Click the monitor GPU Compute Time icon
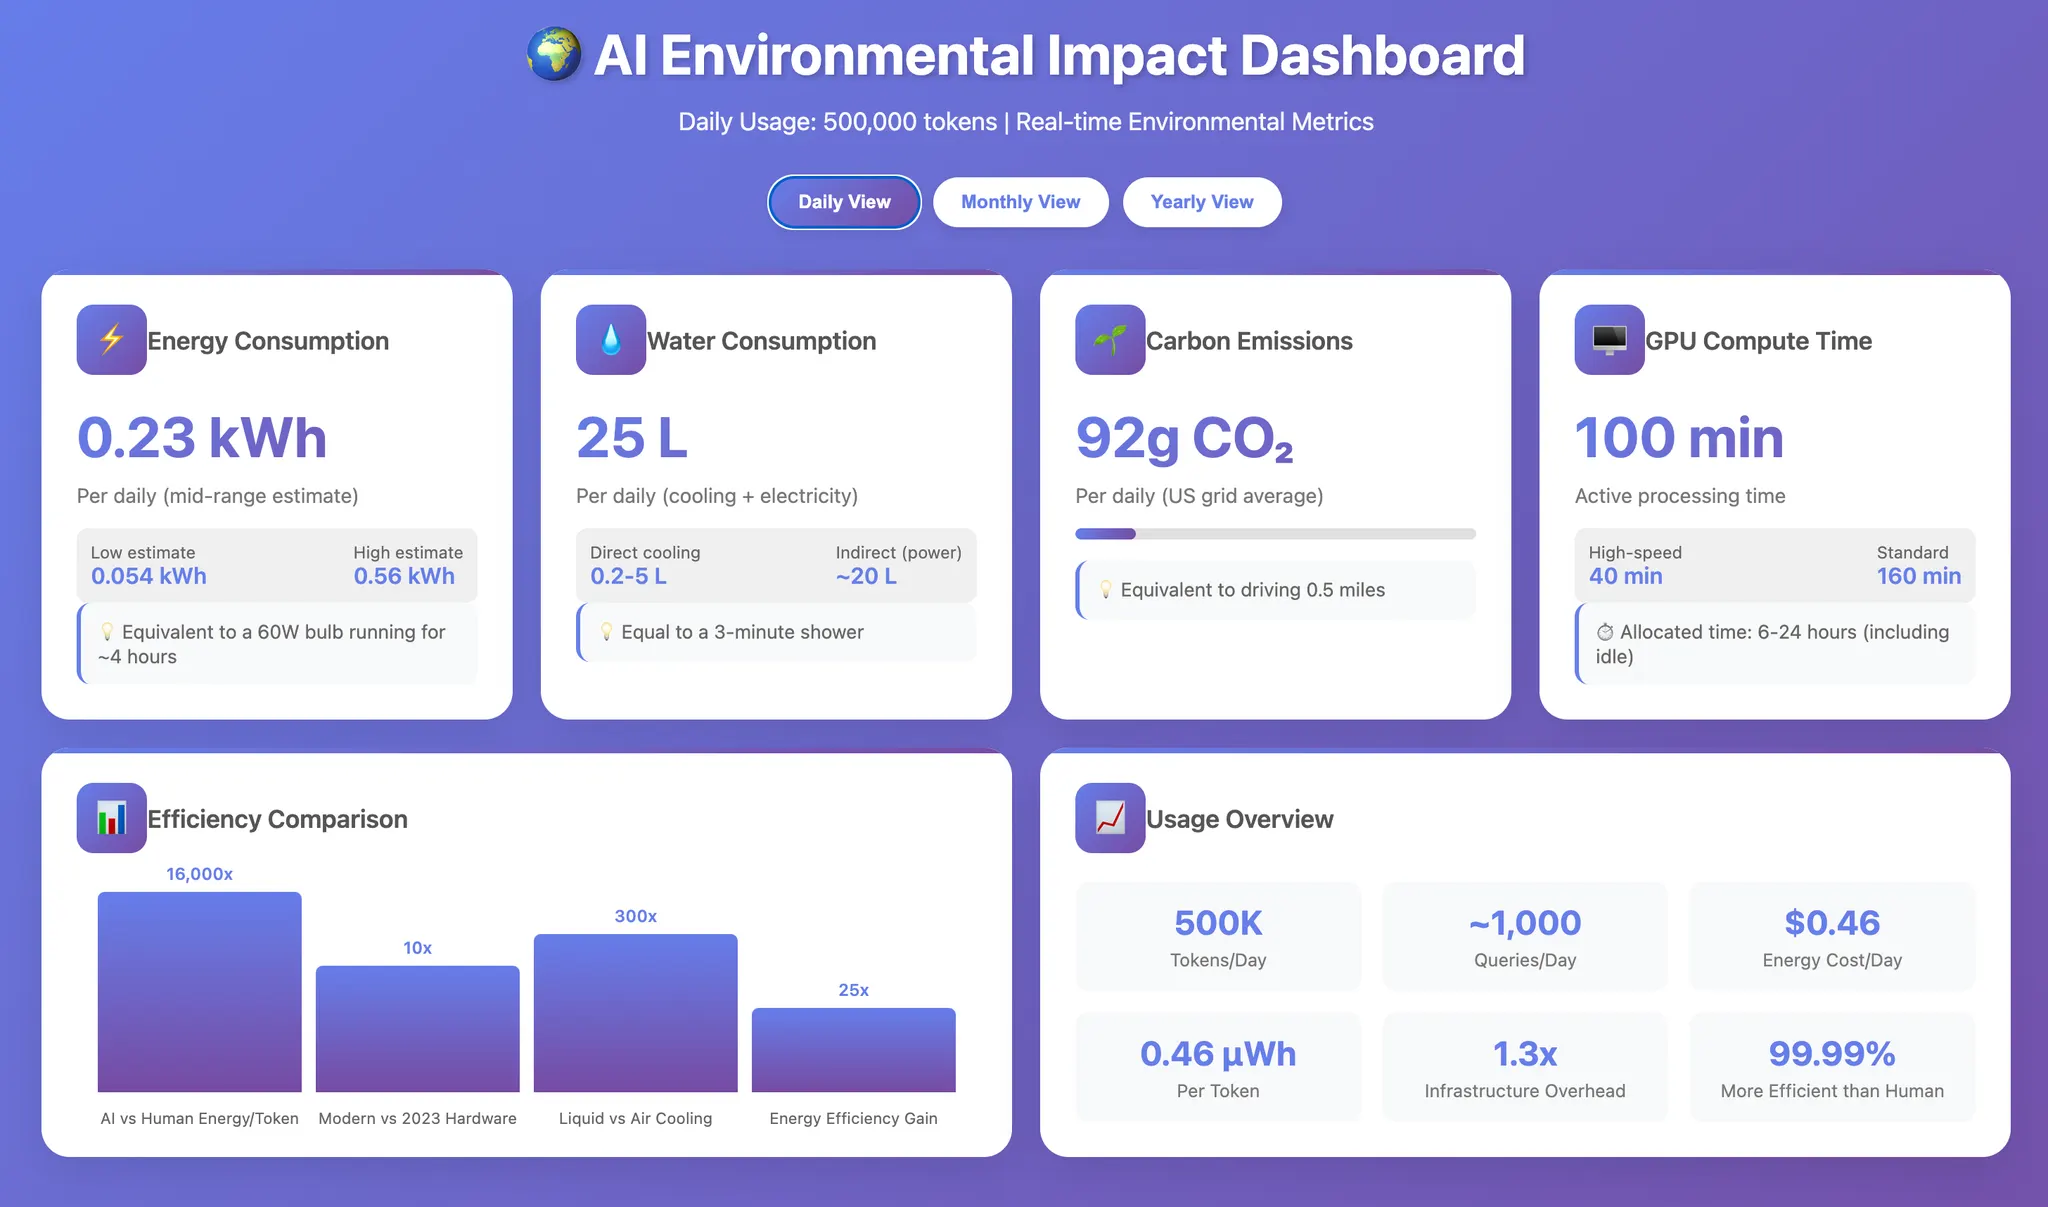2048x1207 pixels. click(x=1609, y=340)
